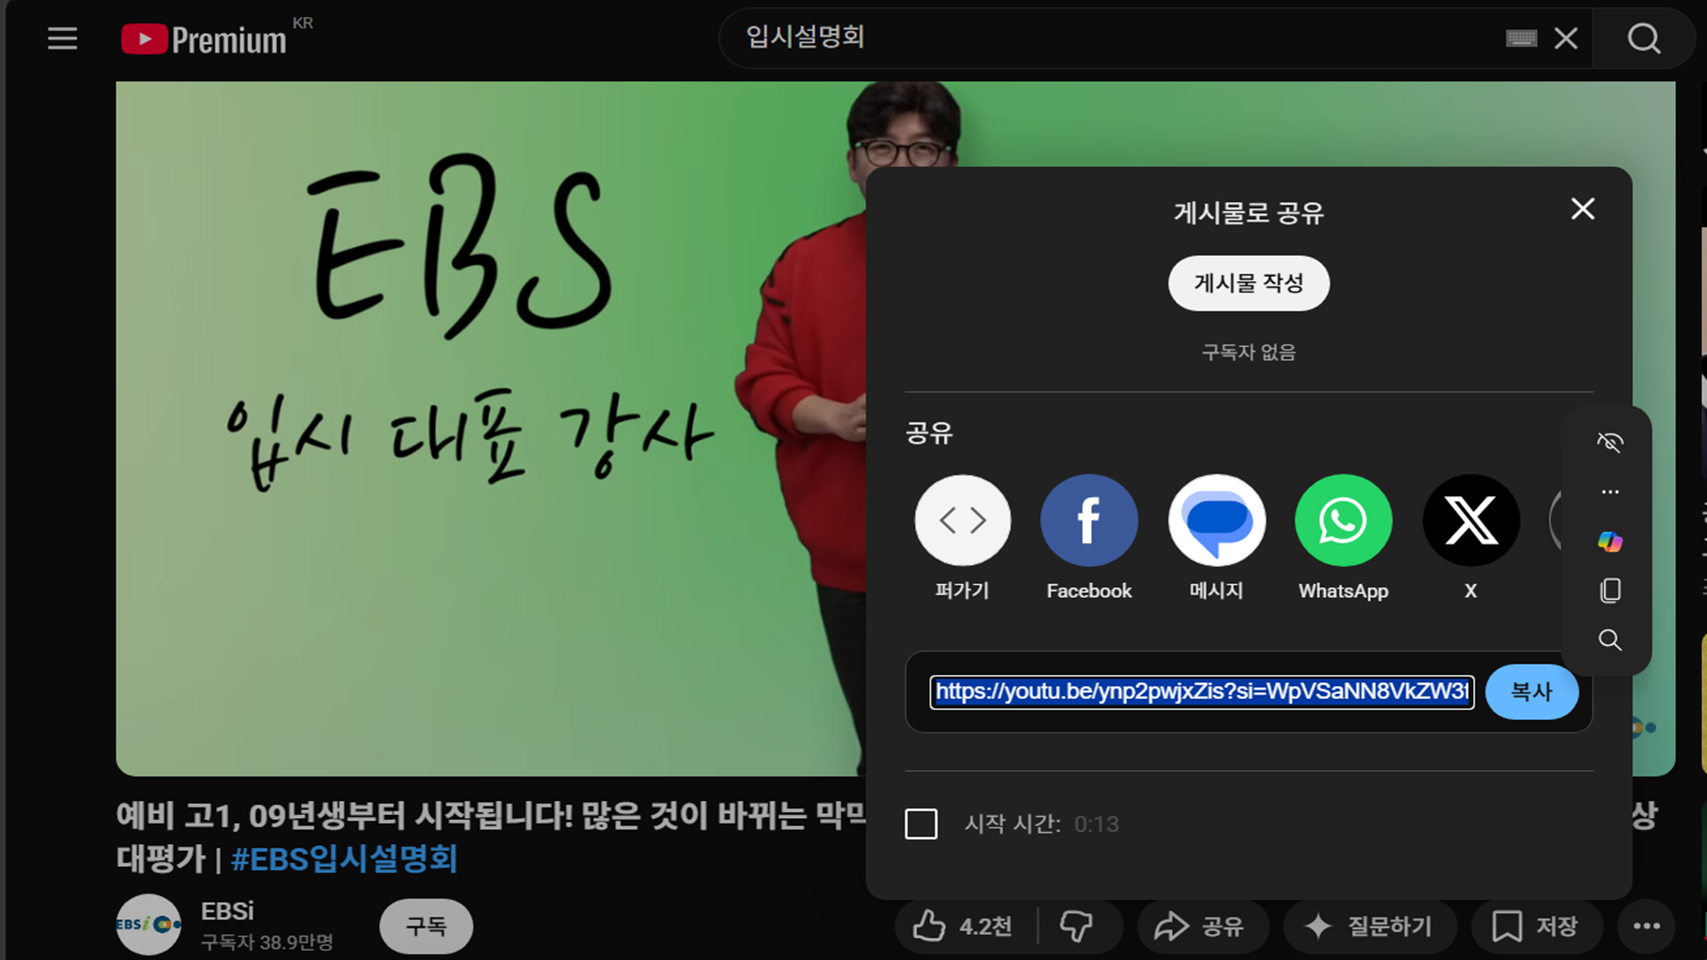Go to YouTube Premium home via logo
The width and height of the screenshot is (1707, 960).
[x=204, y=39]
